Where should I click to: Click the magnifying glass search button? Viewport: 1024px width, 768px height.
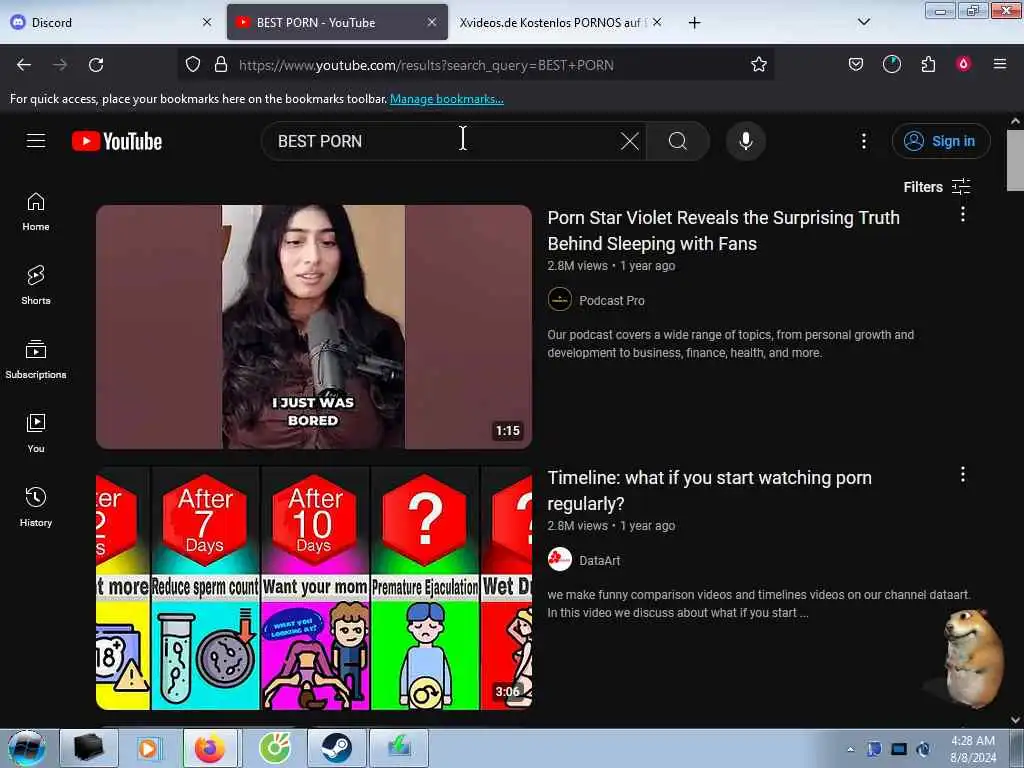(x=678, y=141)
